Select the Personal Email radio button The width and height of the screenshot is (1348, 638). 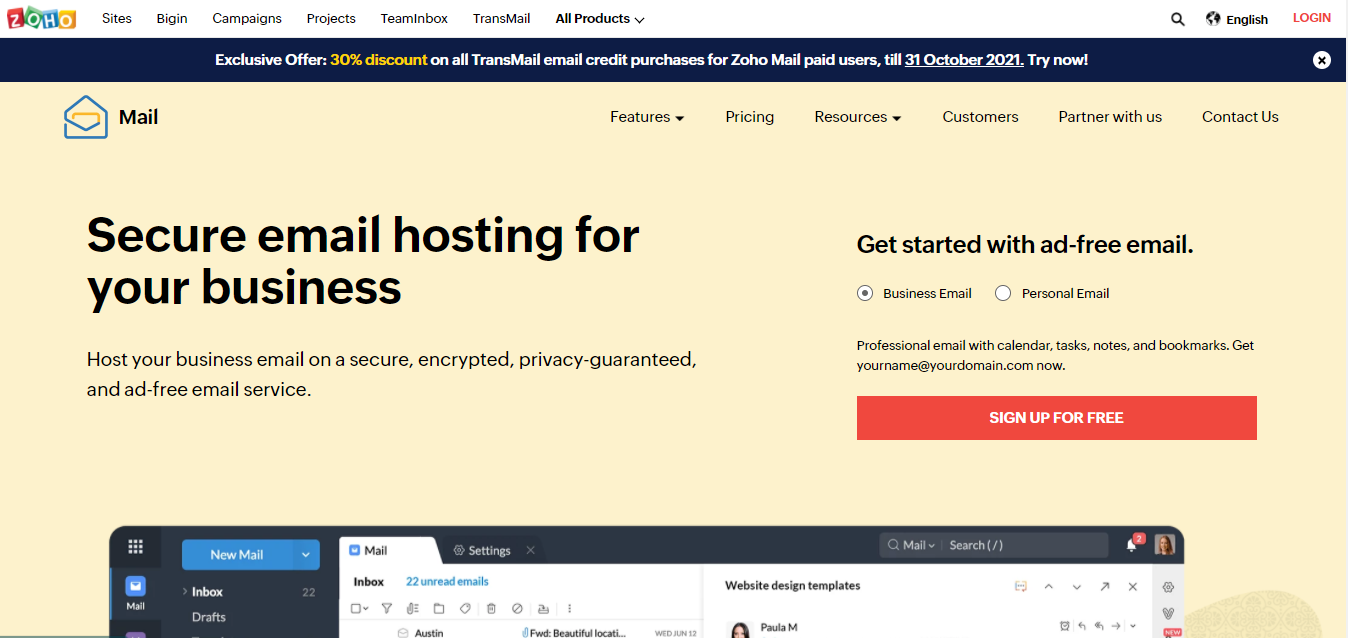[x=1003, y=293]
